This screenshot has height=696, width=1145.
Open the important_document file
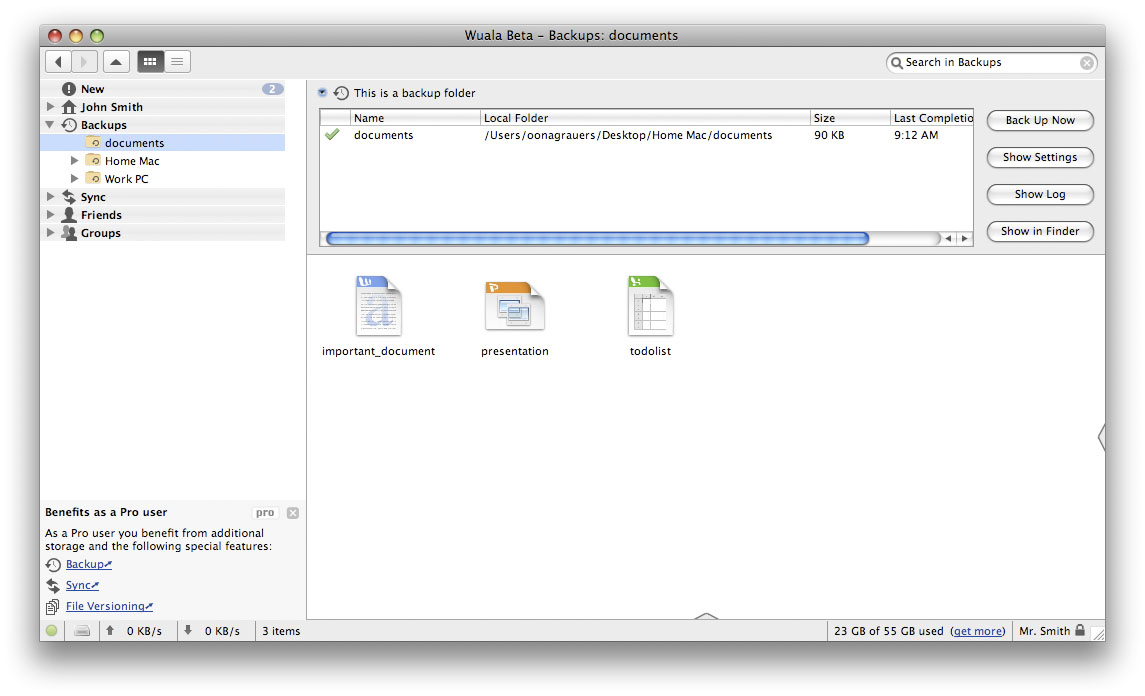tap(378, 308)
